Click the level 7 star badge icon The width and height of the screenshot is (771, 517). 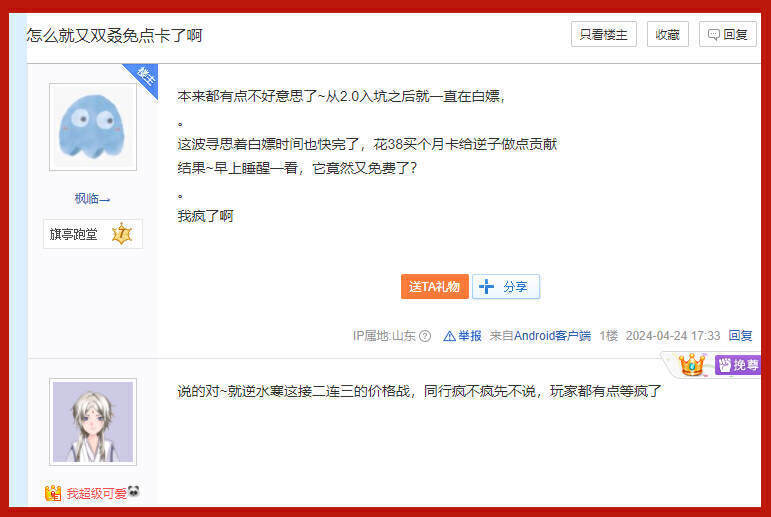click(121, 234)
